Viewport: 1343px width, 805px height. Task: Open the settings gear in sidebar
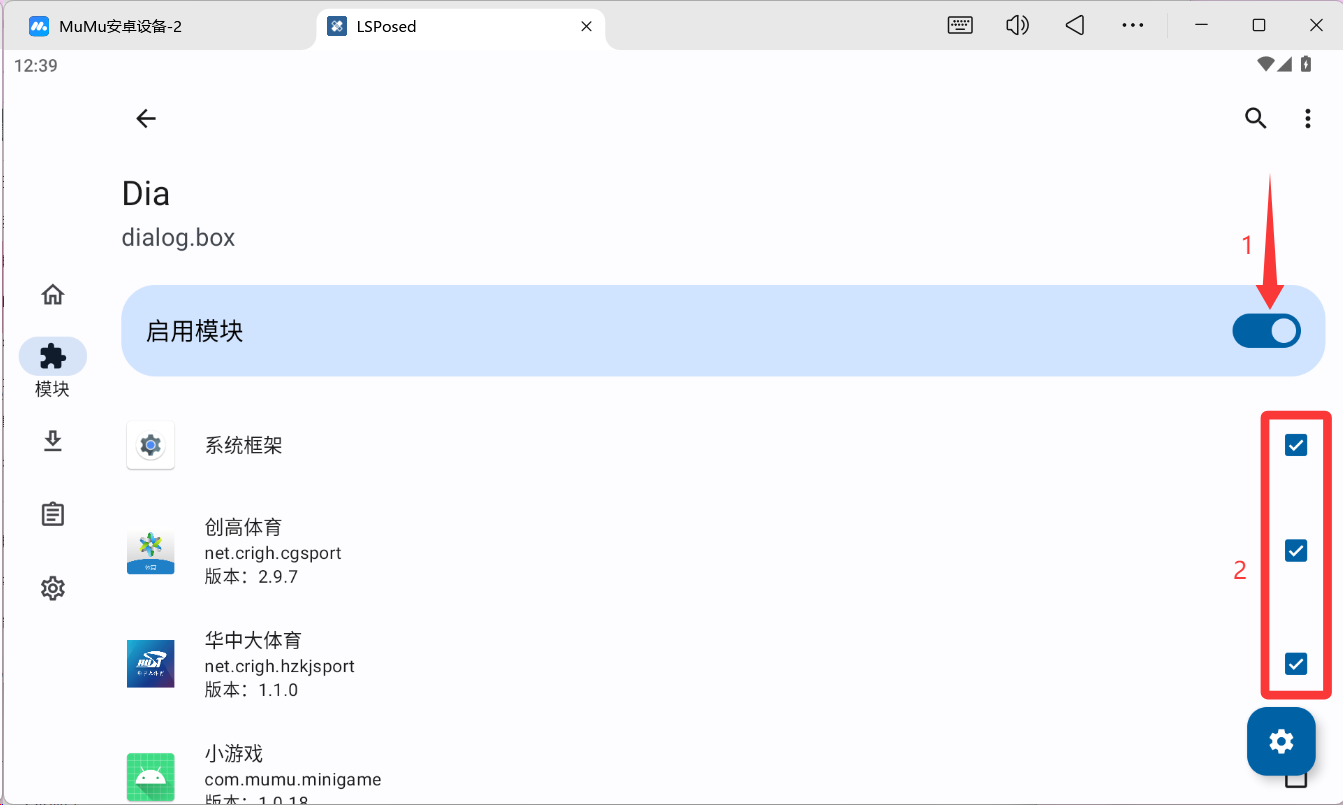(53, 588)
